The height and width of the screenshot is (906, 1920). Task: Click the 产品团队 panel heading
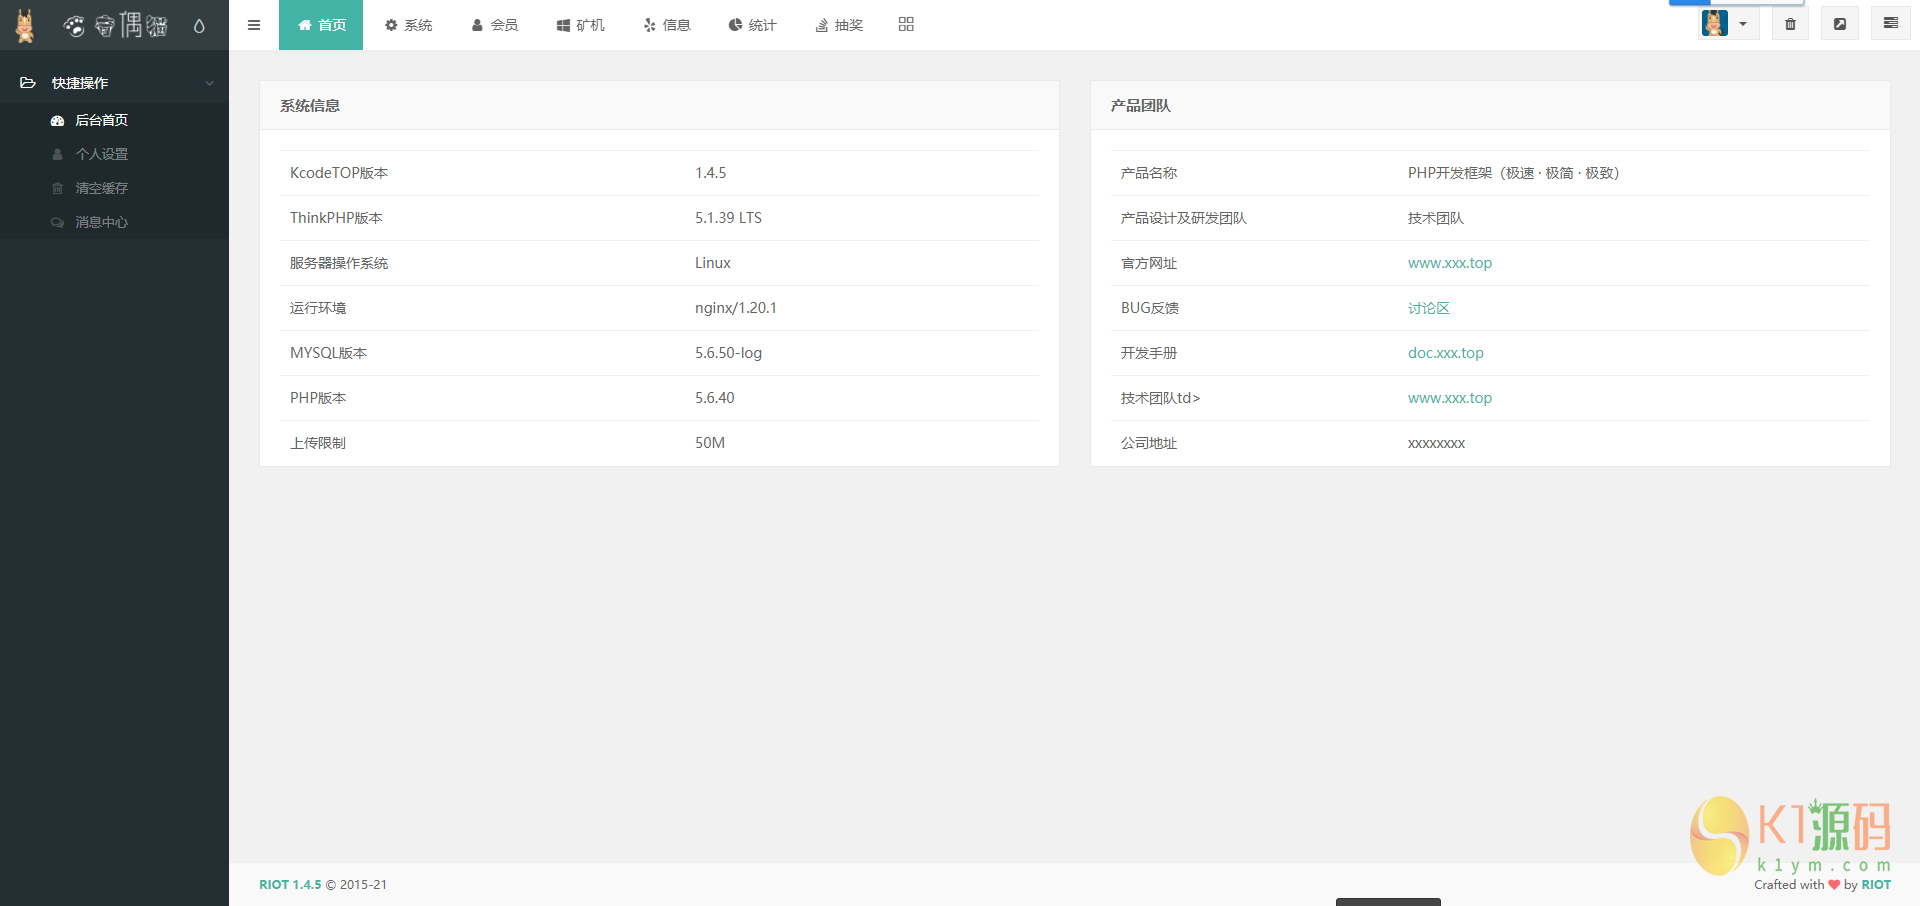[x=1140, y=106]
